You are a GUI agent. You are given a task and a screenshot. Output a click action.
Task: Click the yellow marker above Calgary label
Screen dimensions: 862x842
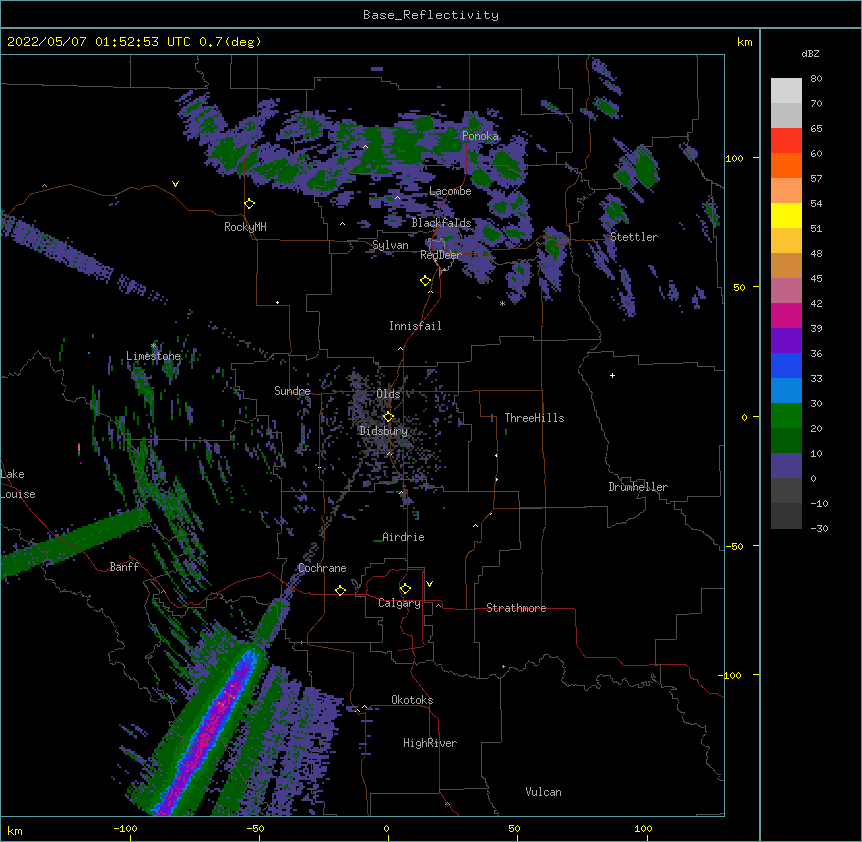tap(405, 589)
